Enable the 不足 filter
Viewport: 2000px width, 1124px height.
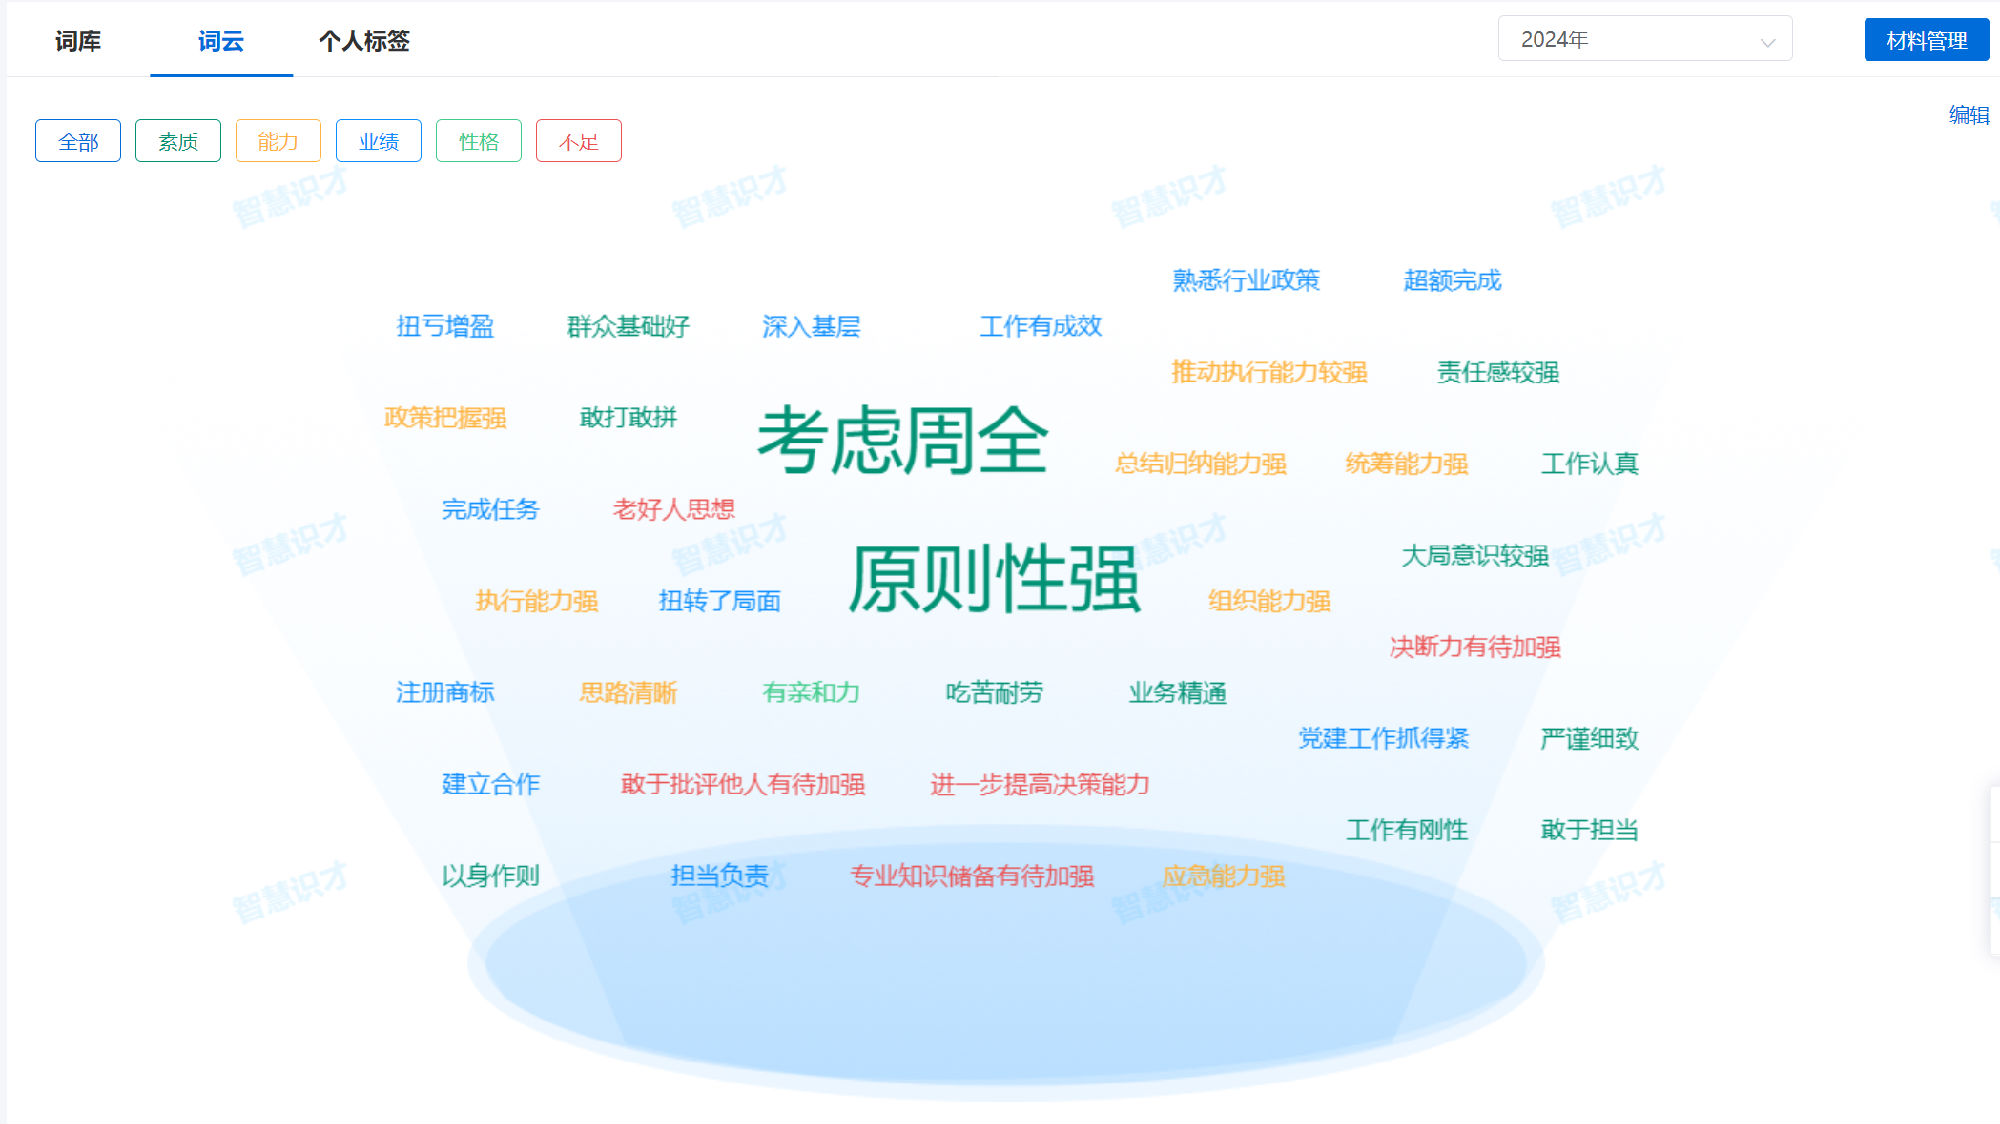click(x=578, y=140)
